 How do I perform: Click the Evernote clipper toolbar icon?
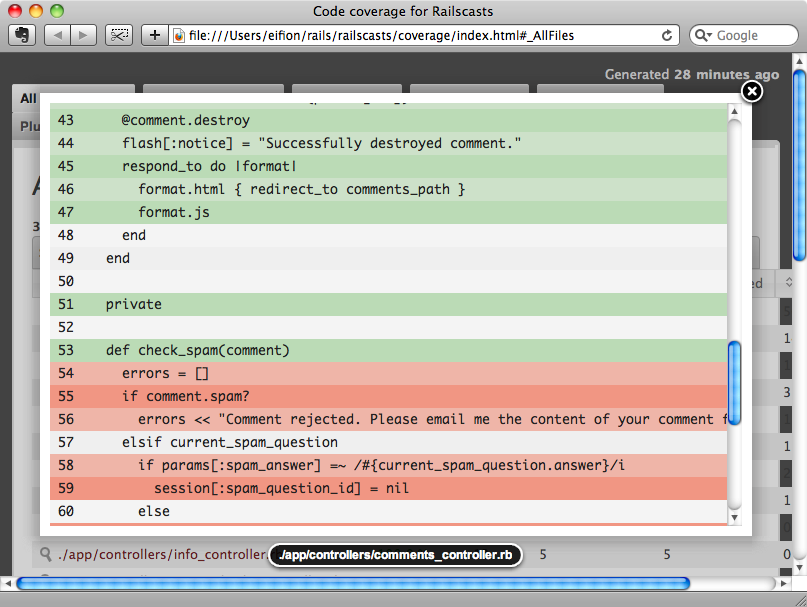(22, 35)
